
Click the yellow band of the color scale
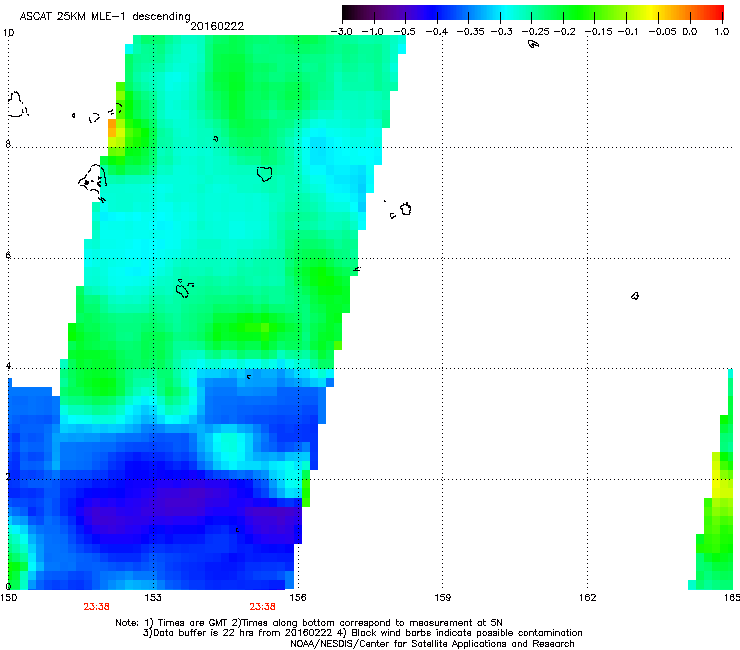pyautogui.click(x=651, y=12)
